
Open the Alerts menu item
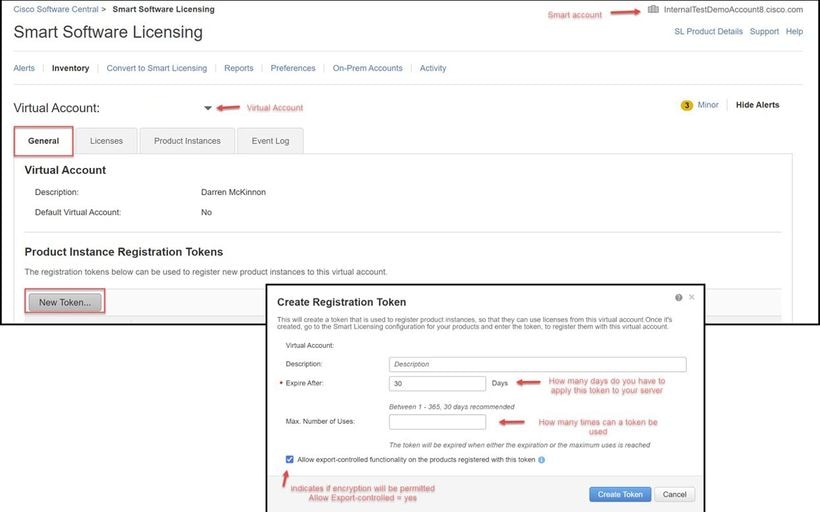pyautogui.click(x=24, y=68)
